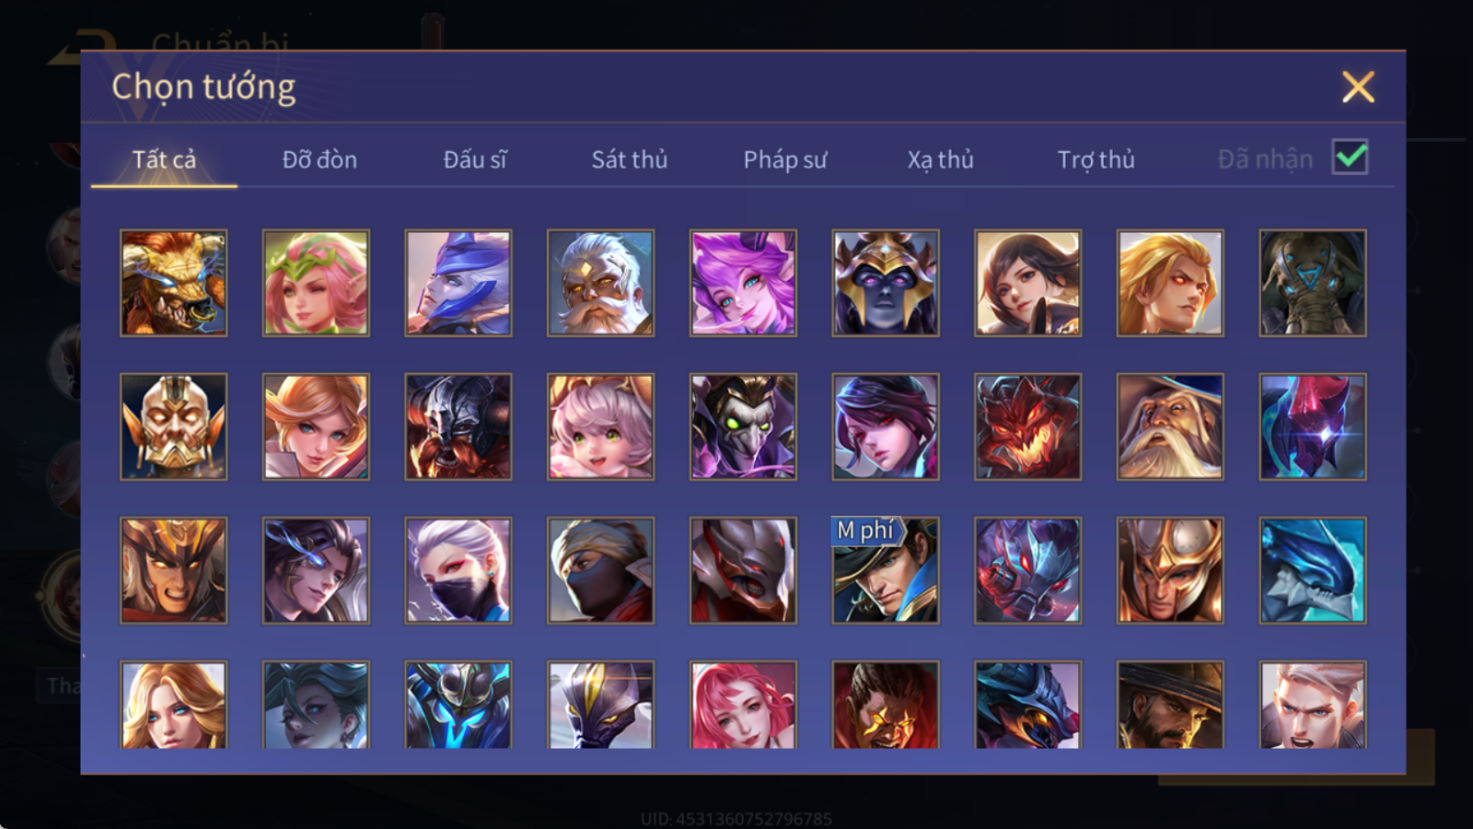This screenshot has height=829, width=1473.
Task: Select the red demon-faced hero
Action: (x=1028, y=427)
